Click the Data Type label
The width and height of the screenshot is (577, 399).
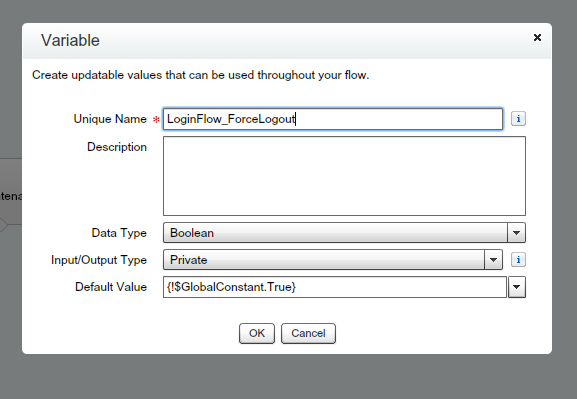pyautogui.click(x=119, y=233)
